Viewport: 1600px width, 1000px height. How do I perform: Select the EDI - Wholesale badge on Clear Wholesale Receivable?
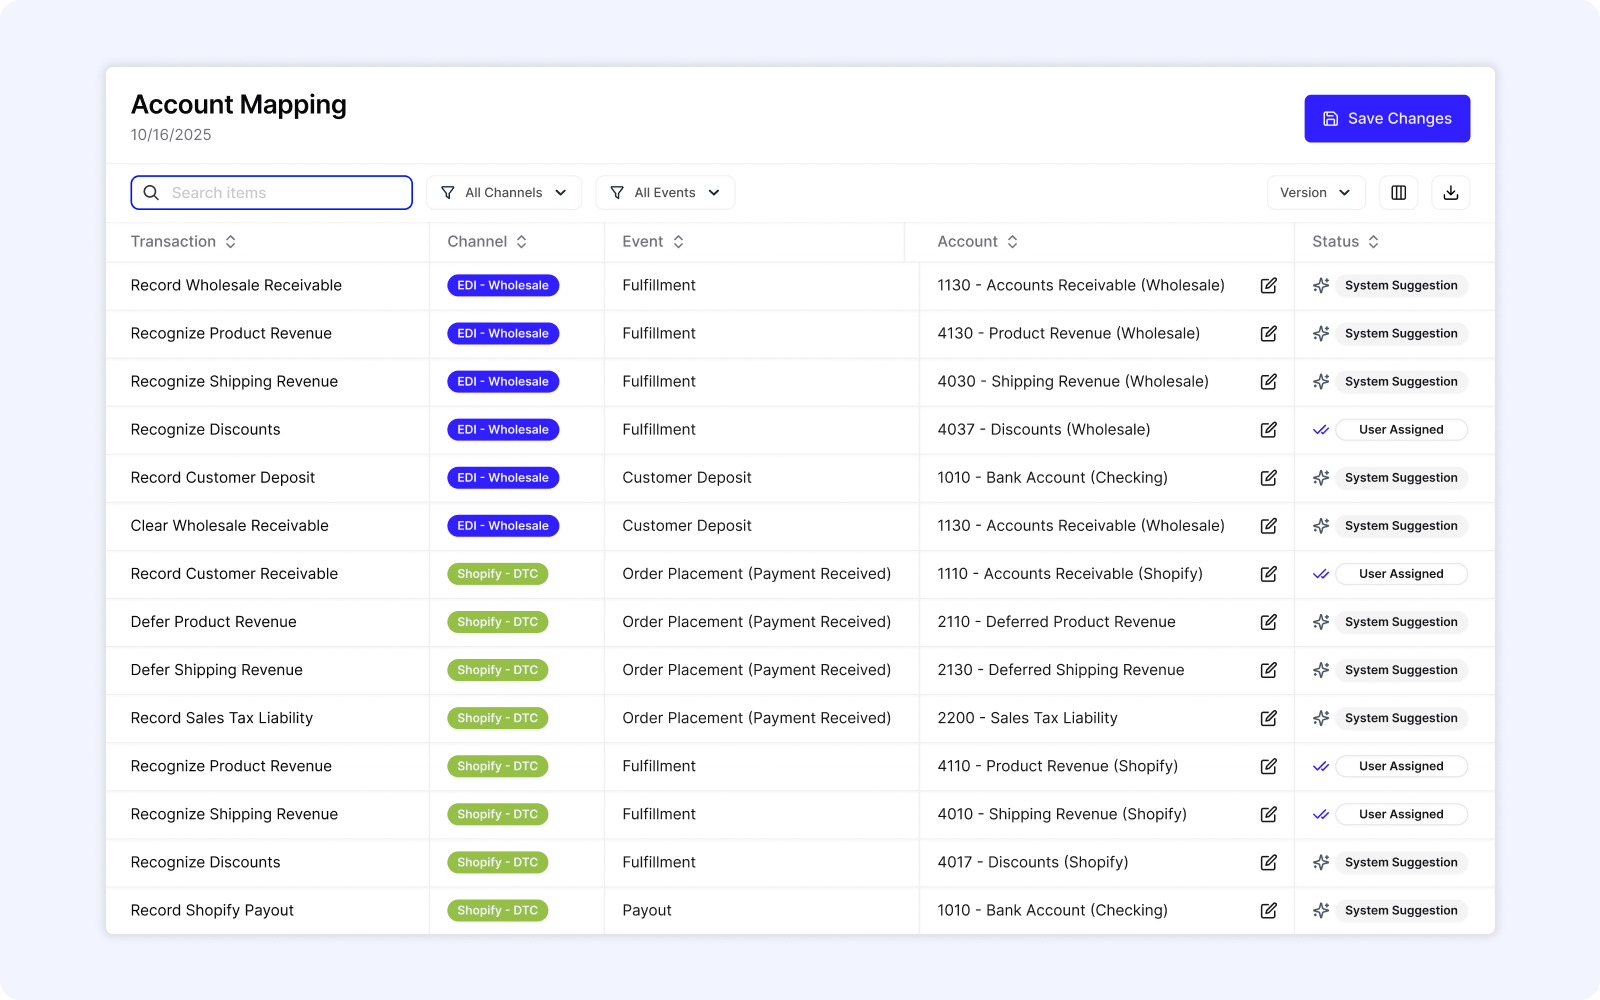(x=503, y=525)
